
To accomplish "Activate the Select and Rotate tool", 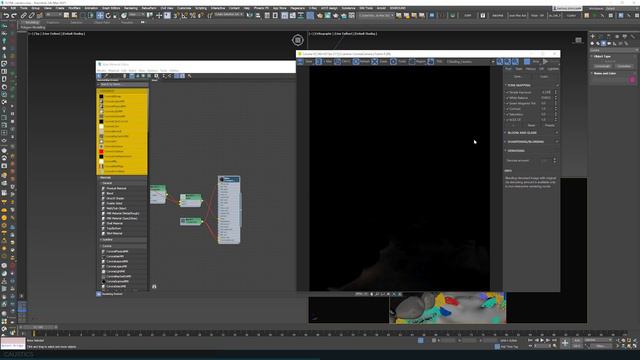I will coord(108,16).
